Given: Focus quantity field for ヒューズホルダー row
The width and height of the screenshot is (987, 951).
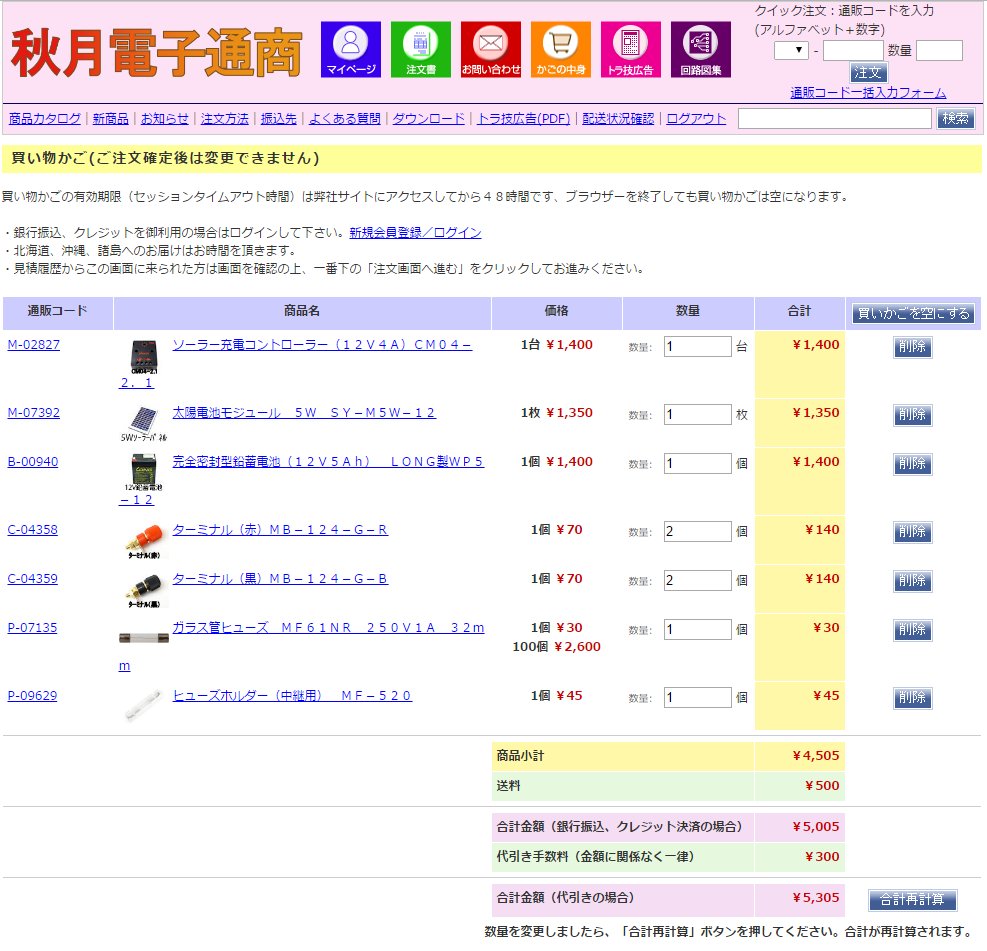Looking at the screenshot, I should coord(697,698).
